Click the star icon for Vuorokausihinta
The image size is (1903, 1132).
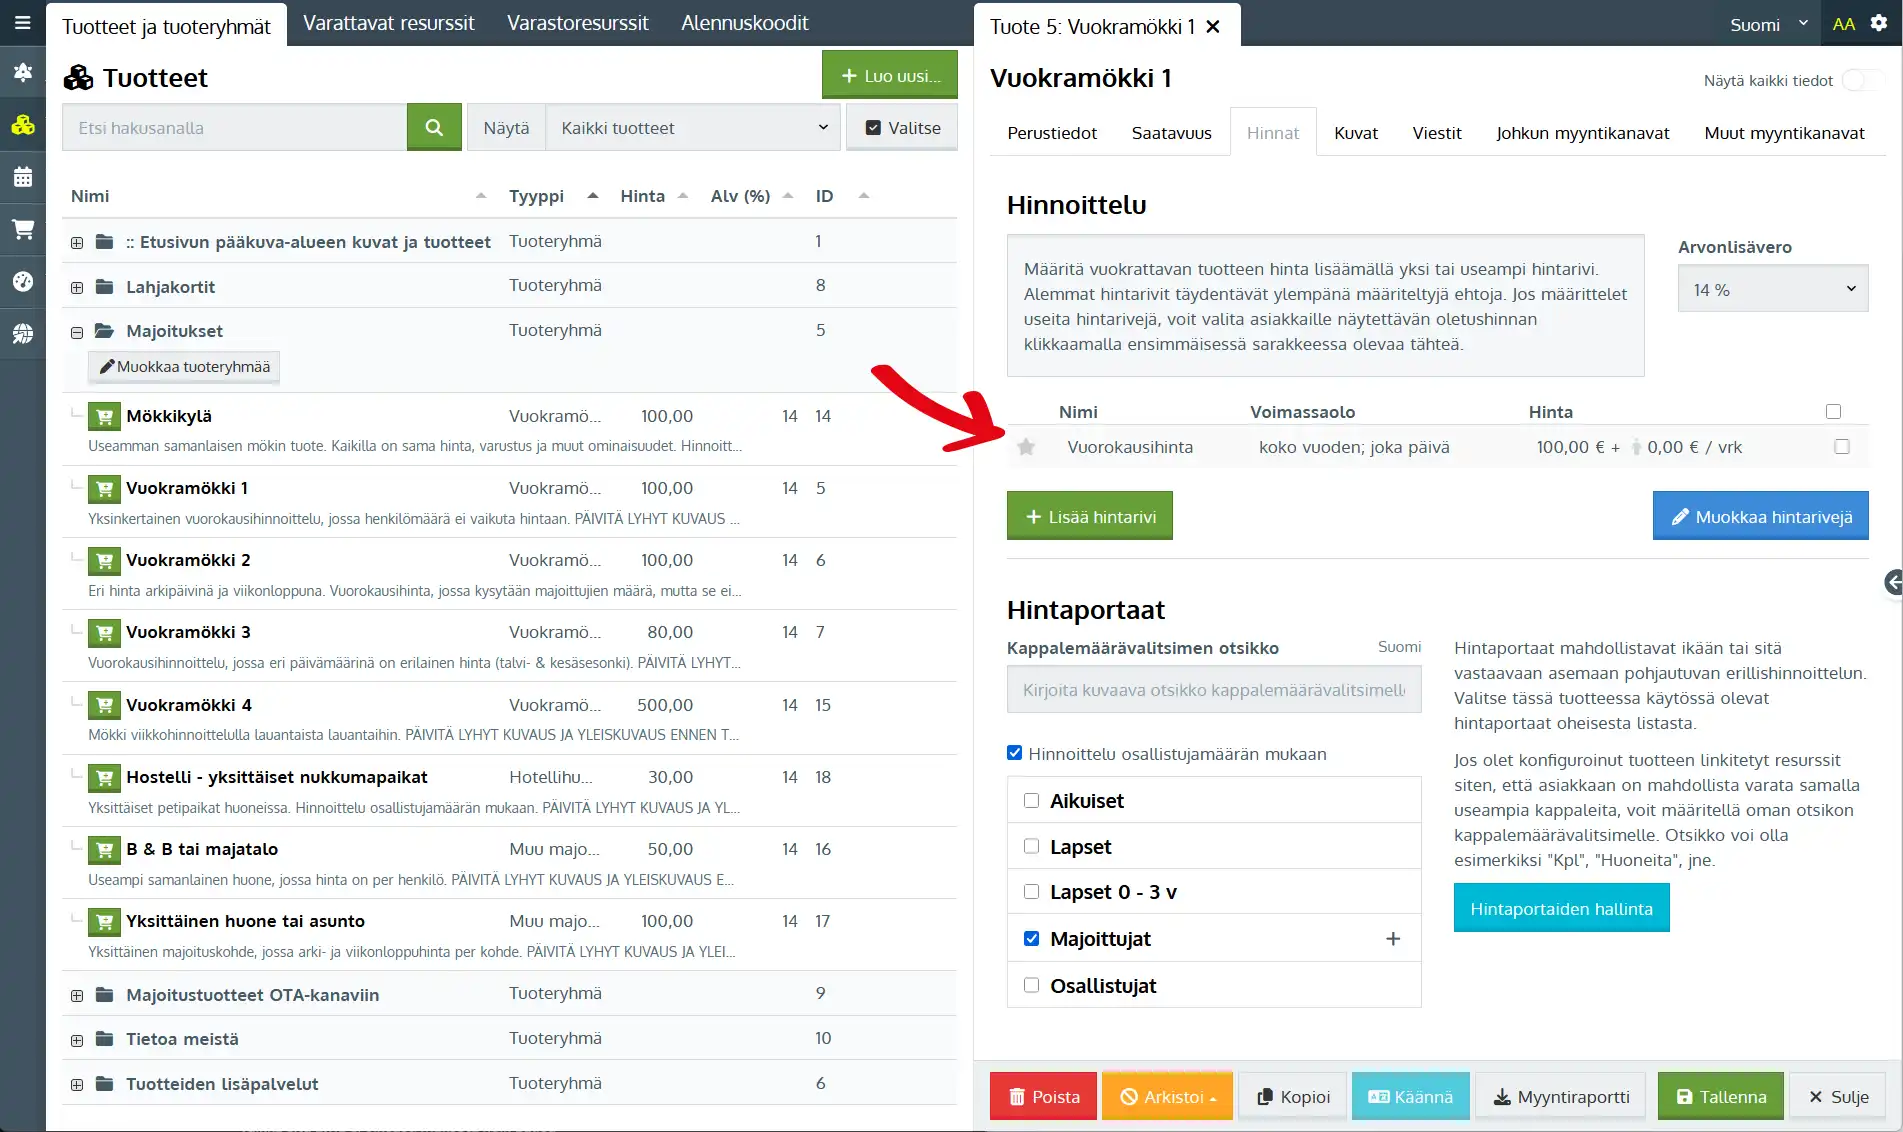coord(1026,447)
